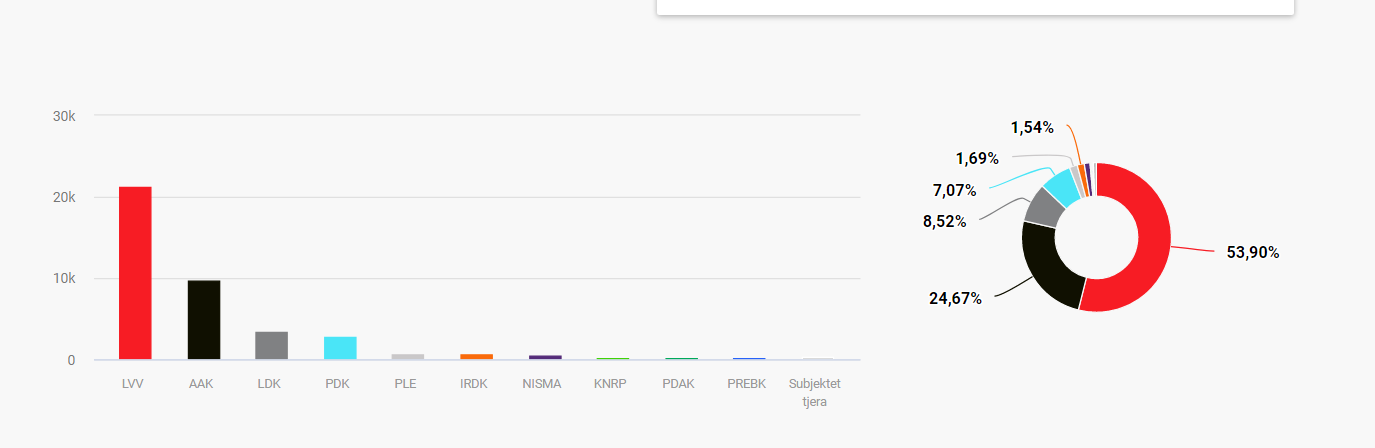The width and height of the screenshot is (1375, 448).
Task: Click the red LVV bar in the chart
Action: point(135,272)
